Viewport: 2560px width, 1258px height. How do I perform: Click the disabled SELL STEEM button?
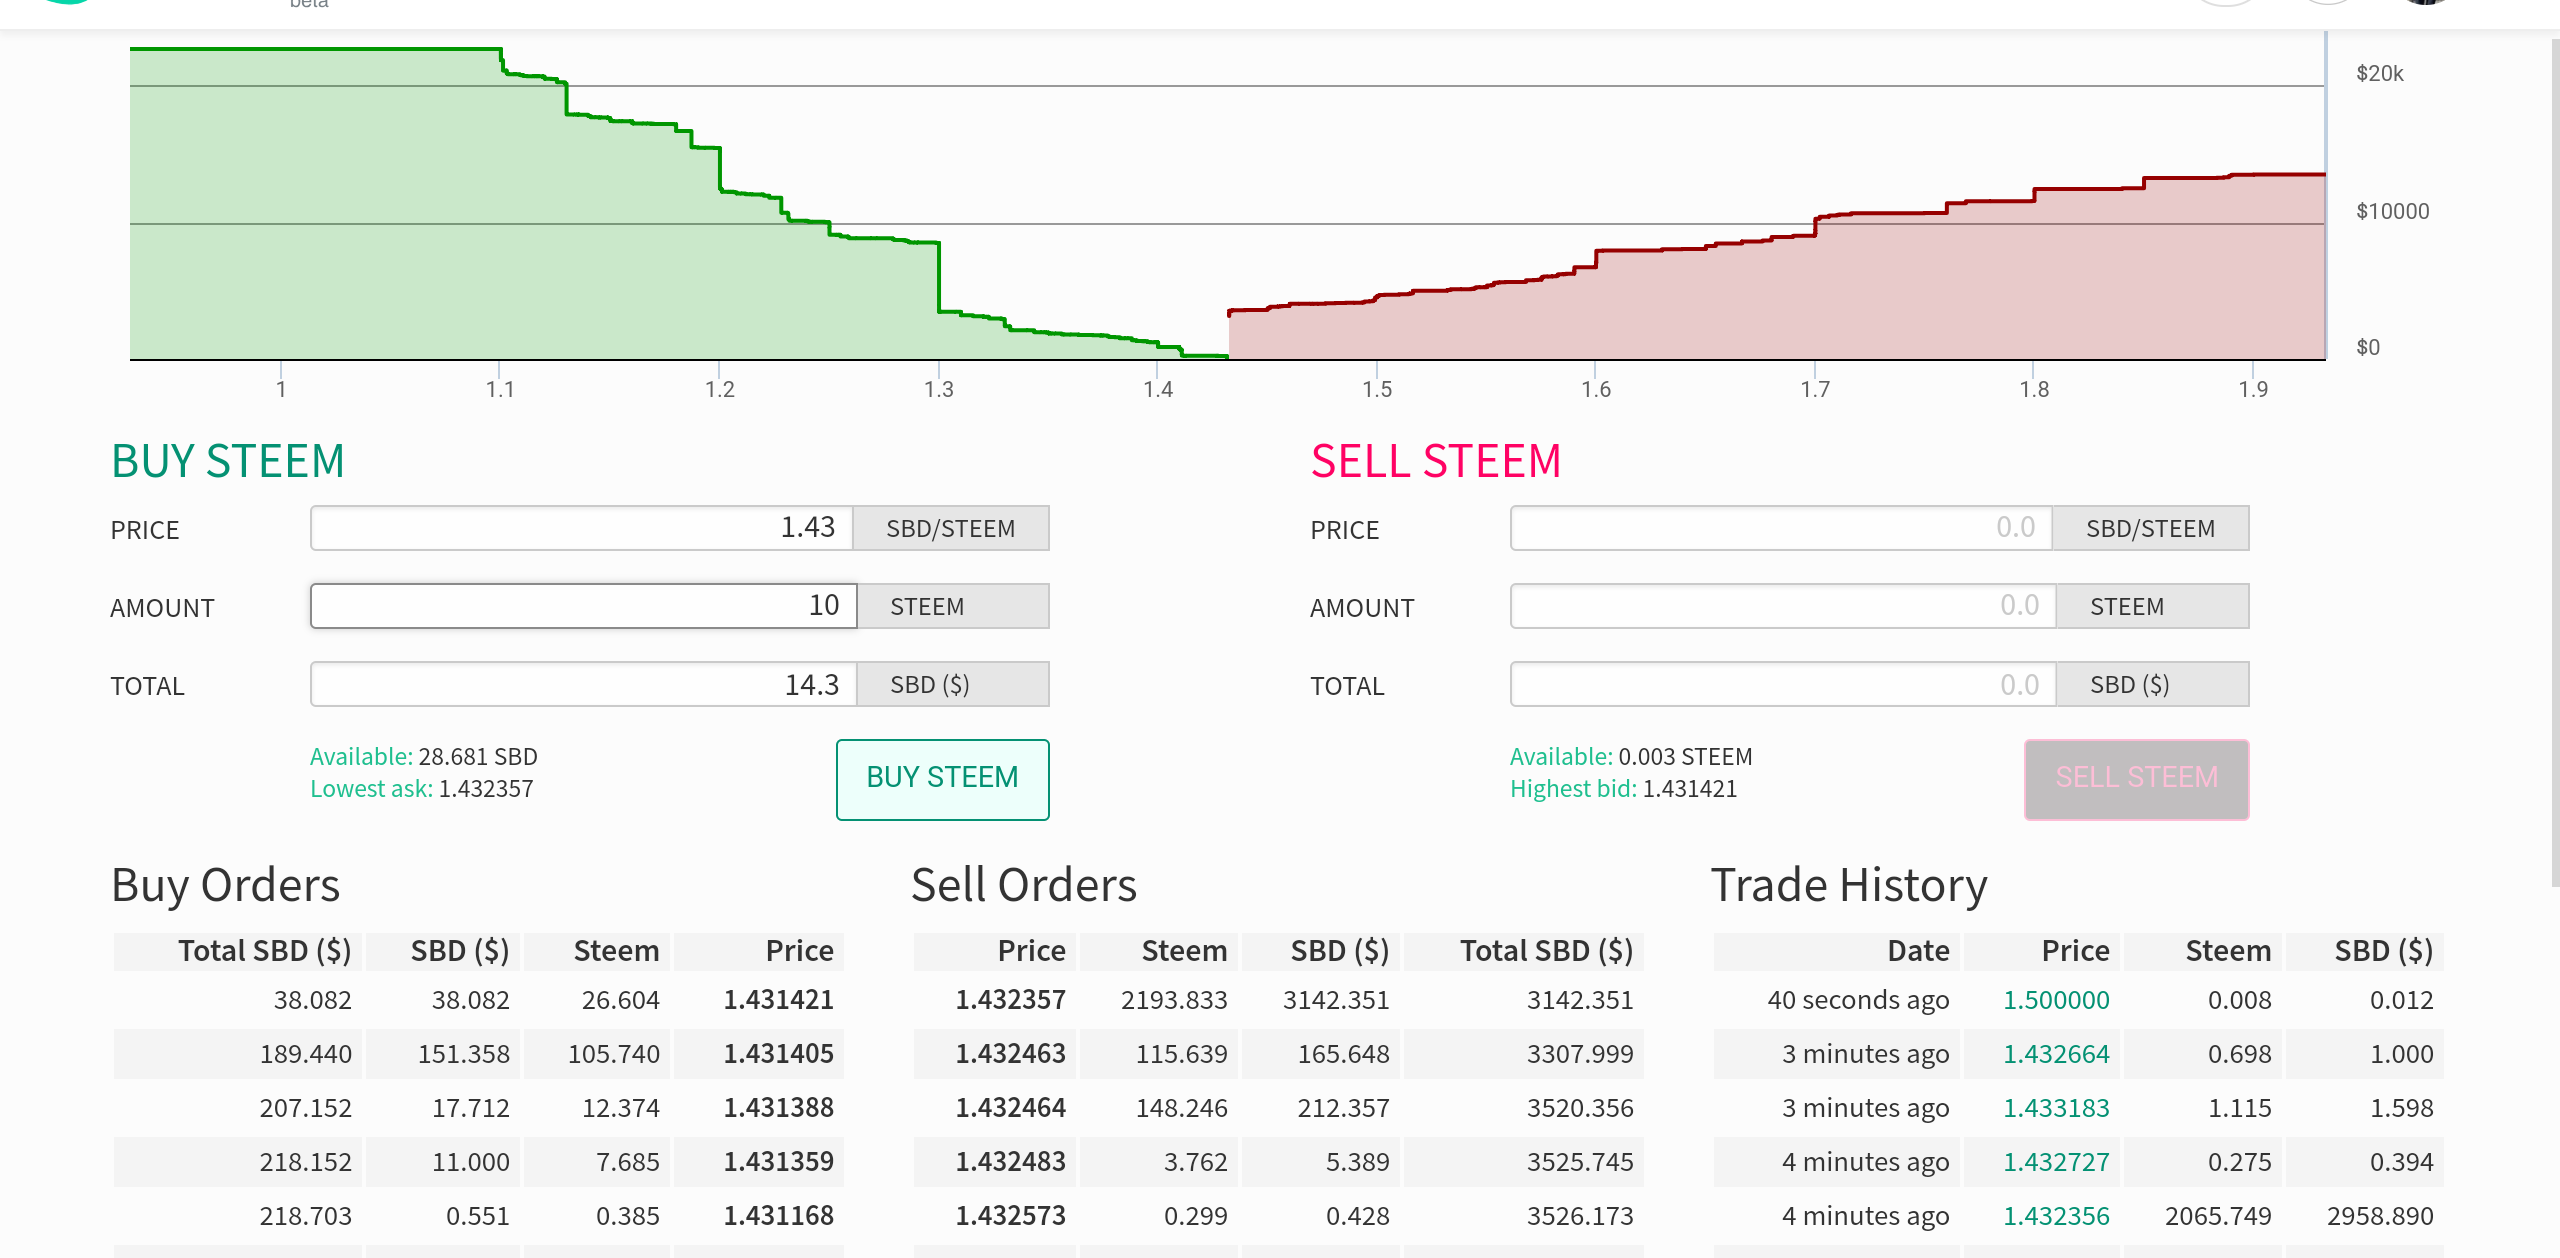tap(2136, 779)
